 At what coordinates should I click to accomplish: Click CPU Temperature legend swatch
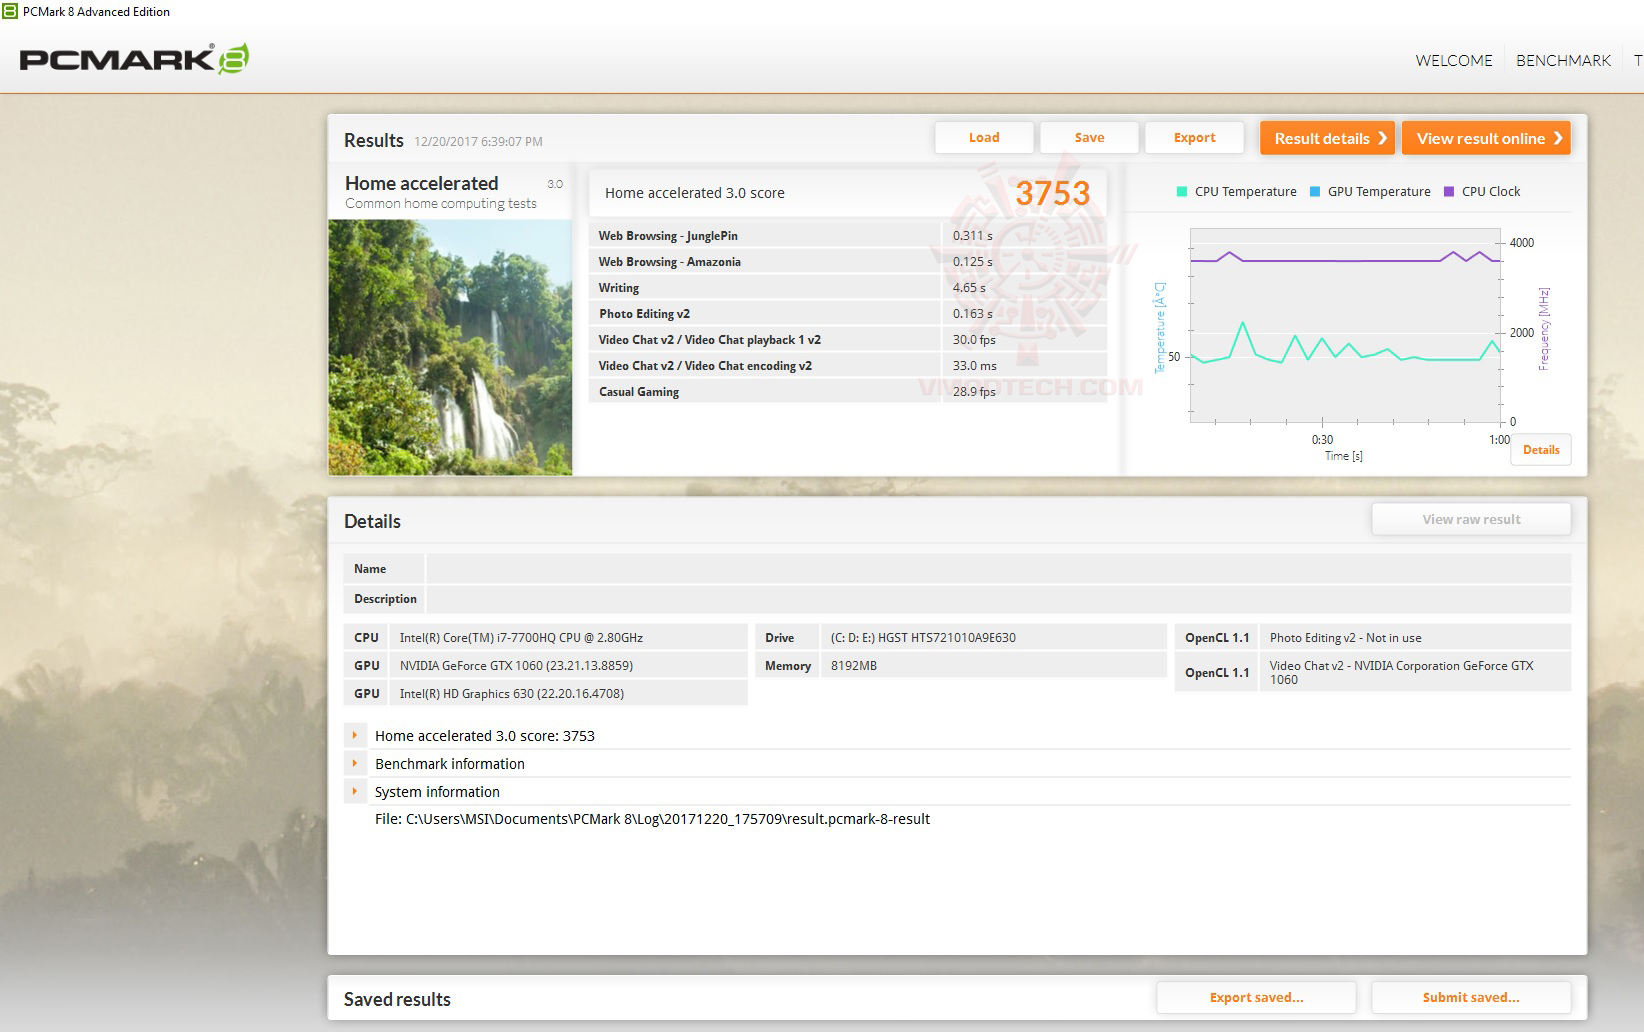[1182, 192]
